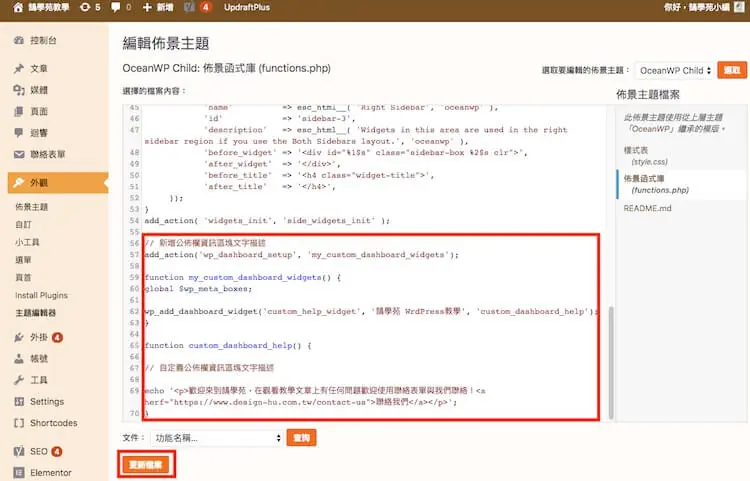Click line 54 add_action widgets_init
The width and height of the screenshot is (750, 481).
267,220
